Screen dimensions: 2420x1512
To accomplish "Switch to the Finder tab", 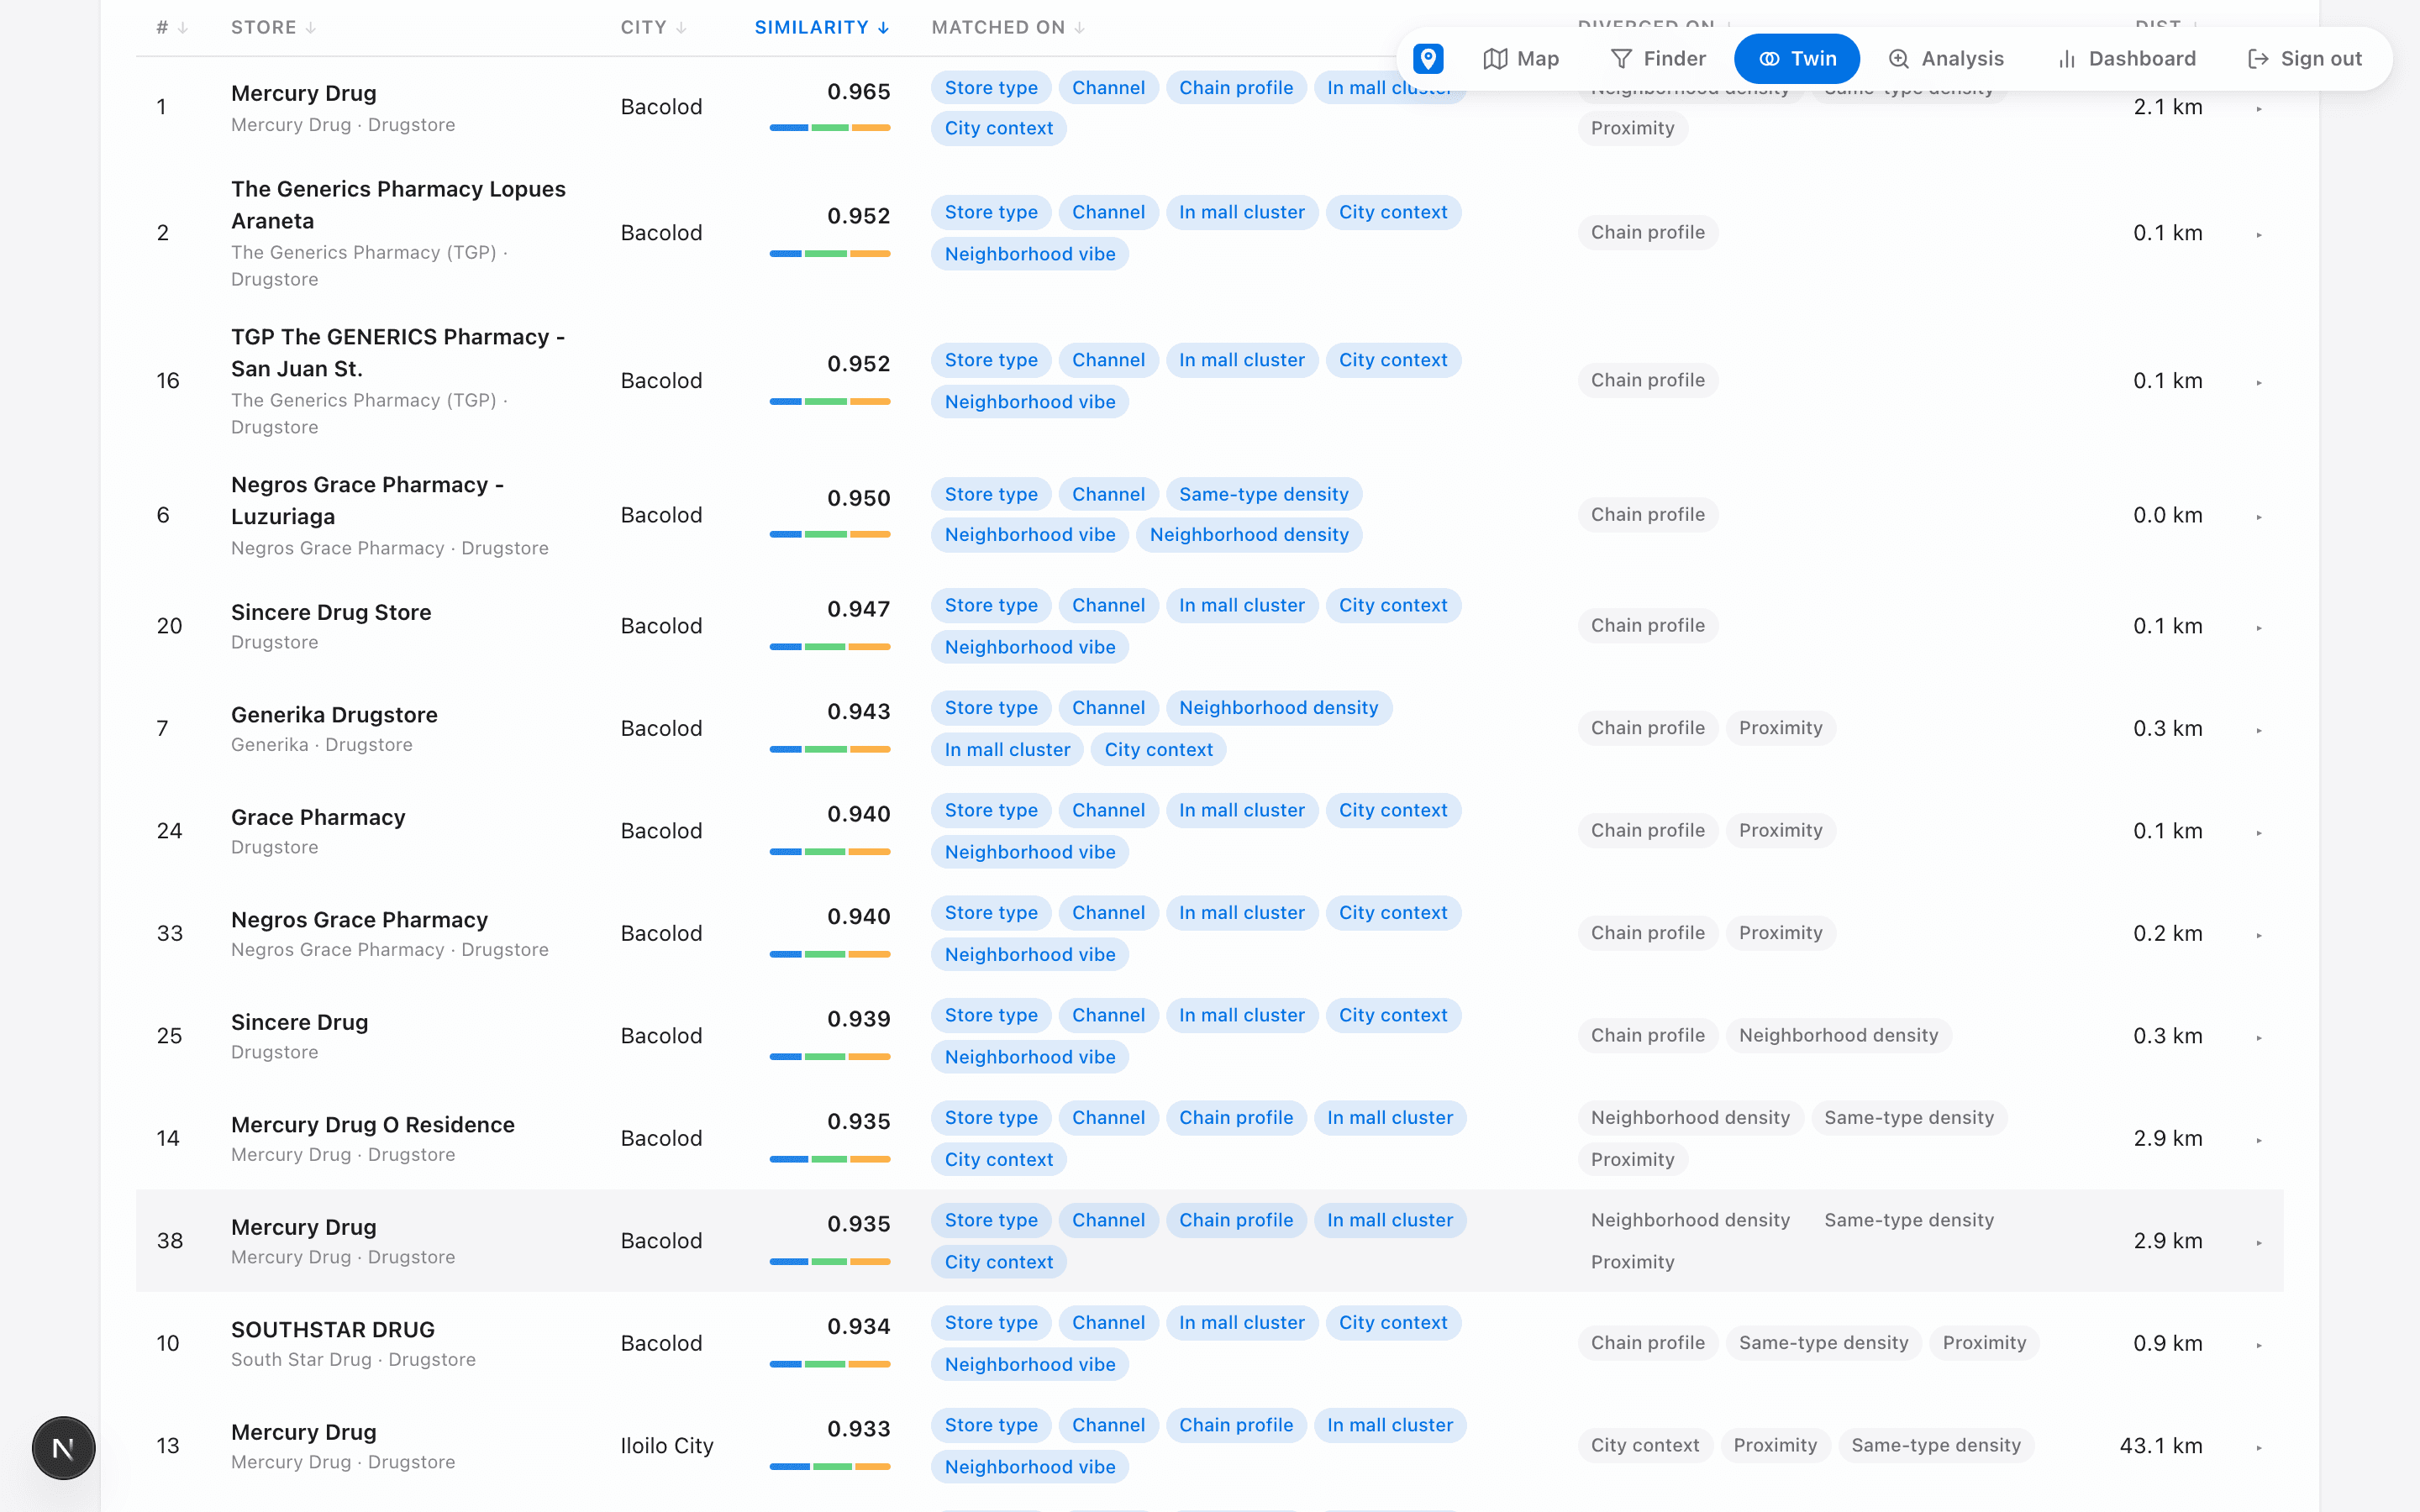I will click(x=1658, y=59).
